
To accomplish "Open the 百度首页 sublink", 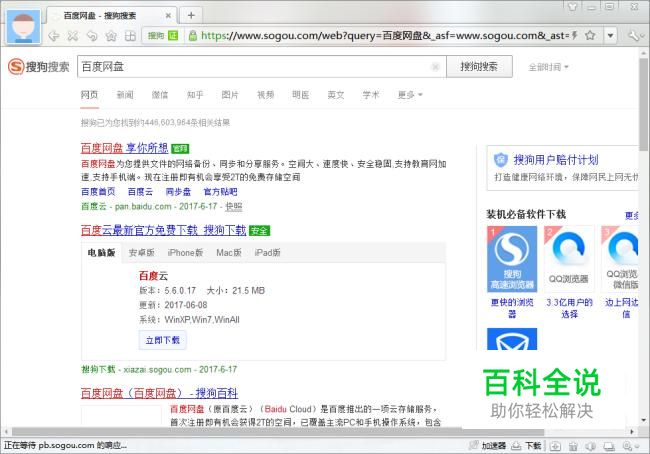I will point(98,192).
